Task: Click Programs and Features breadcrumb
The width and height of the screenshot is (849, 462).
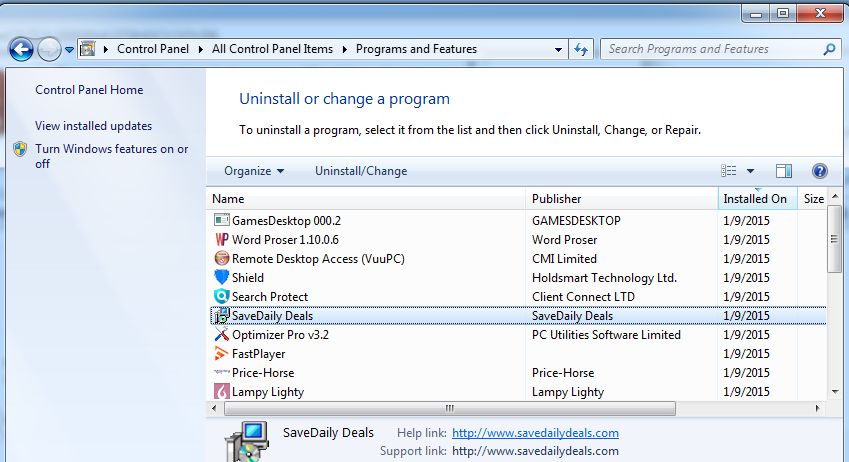Action: point(416,49)
